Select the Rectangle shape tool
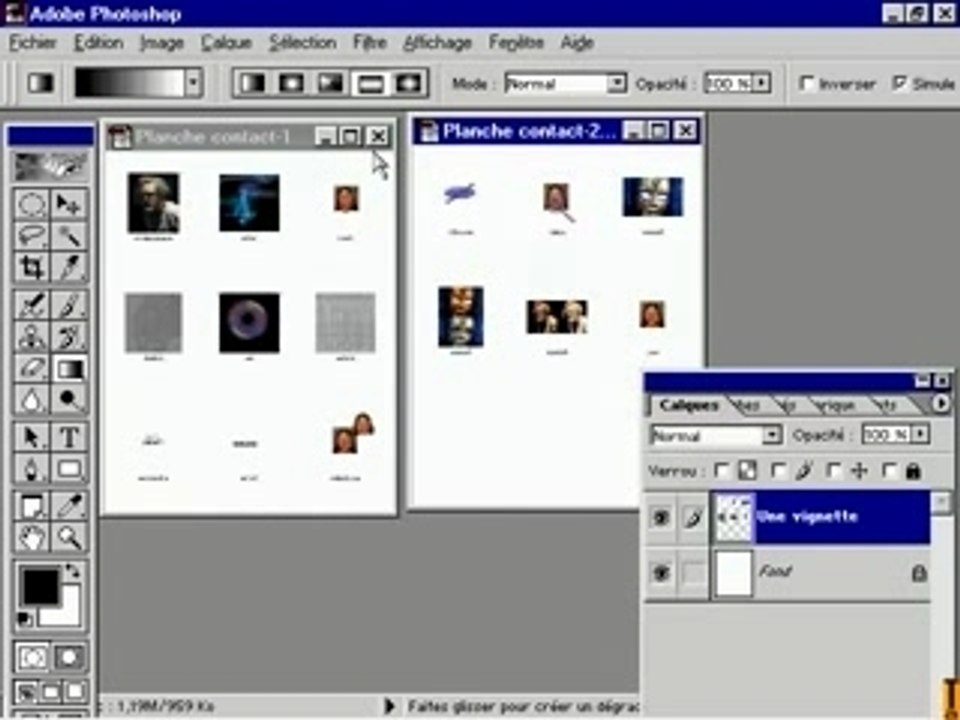The width and height of the screenshot is (960, 720). pyautogui.click(x=69, y=469)
